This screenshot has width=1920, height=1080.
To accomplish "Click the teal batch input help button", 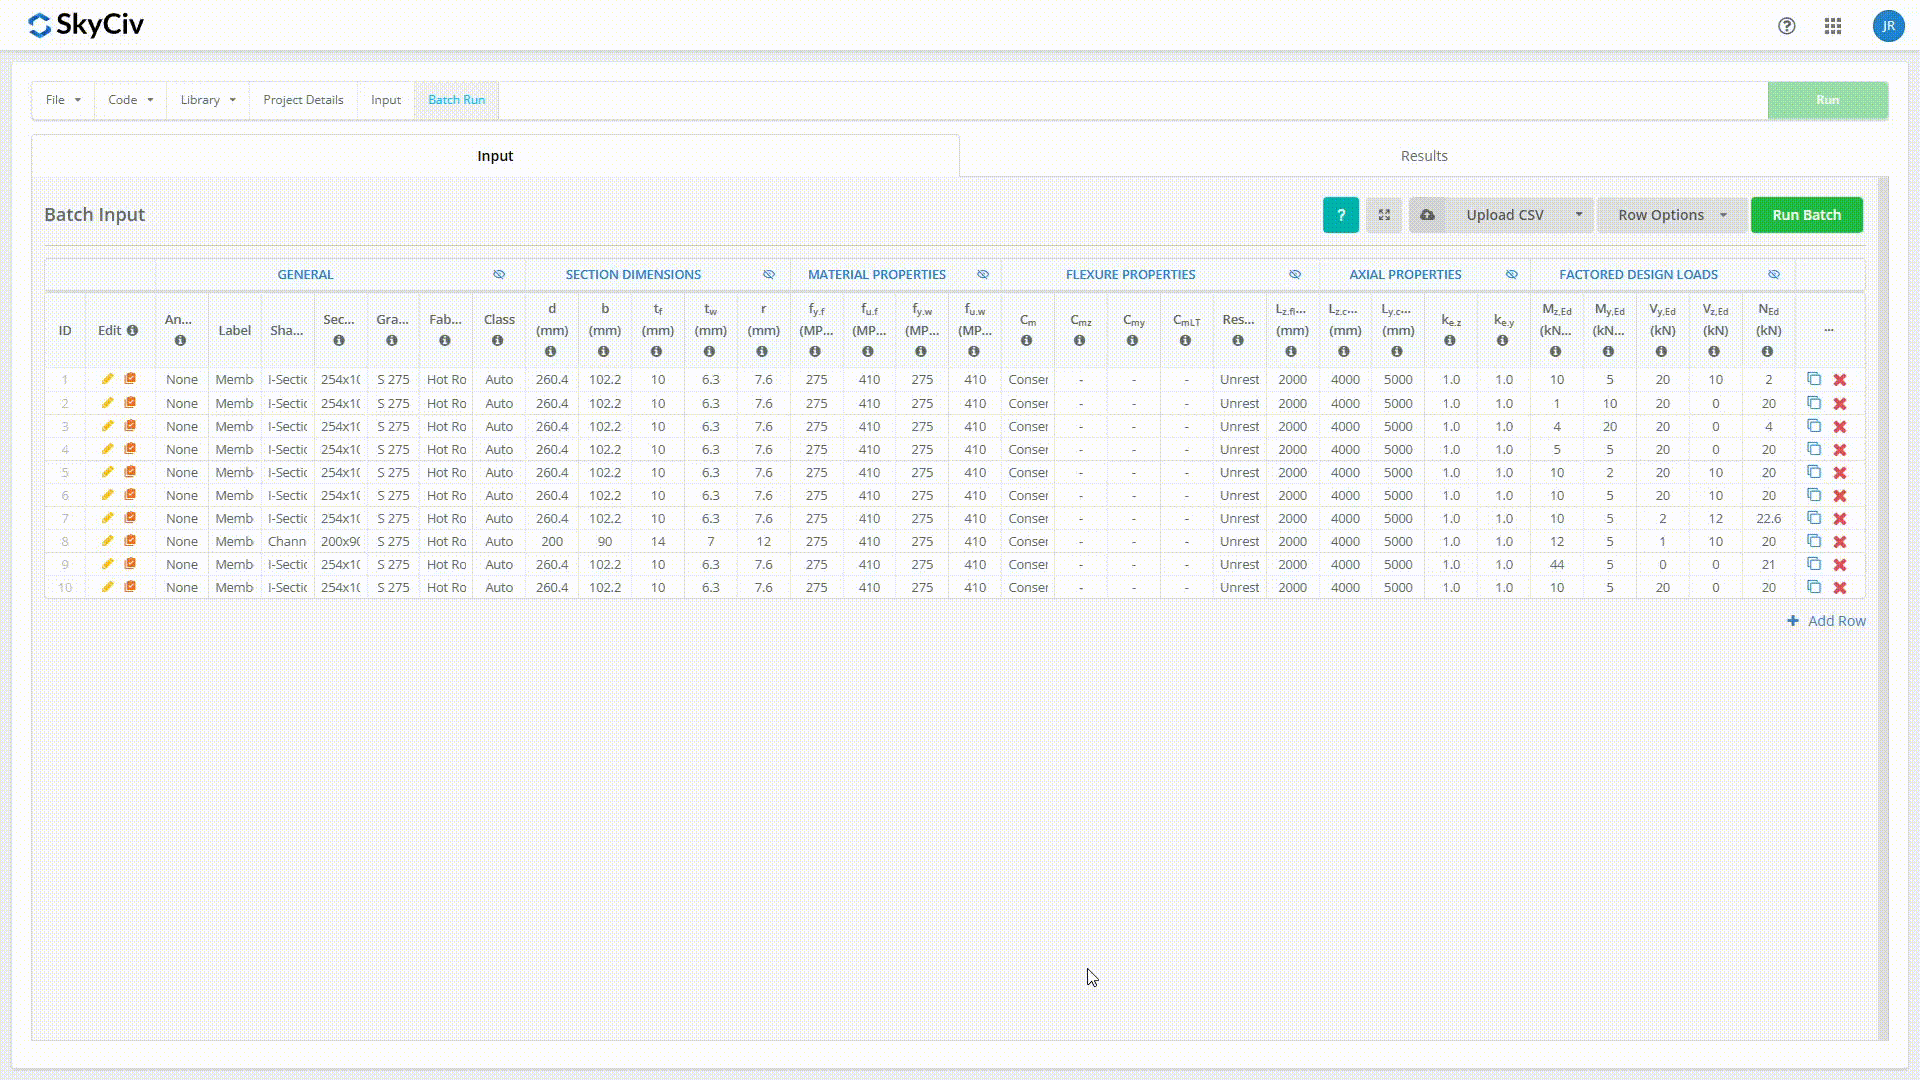I will 1341,215.
